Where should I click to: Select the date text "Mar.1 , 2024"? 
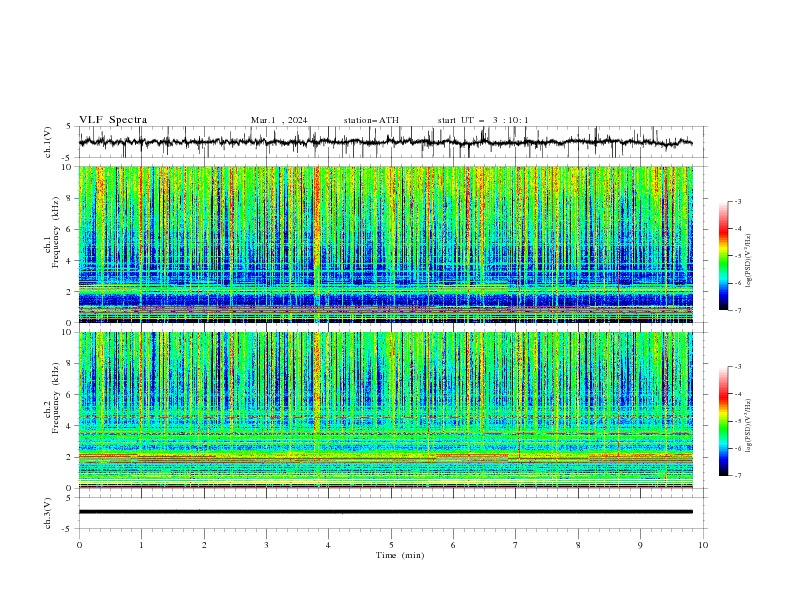[x=279, y=120]
